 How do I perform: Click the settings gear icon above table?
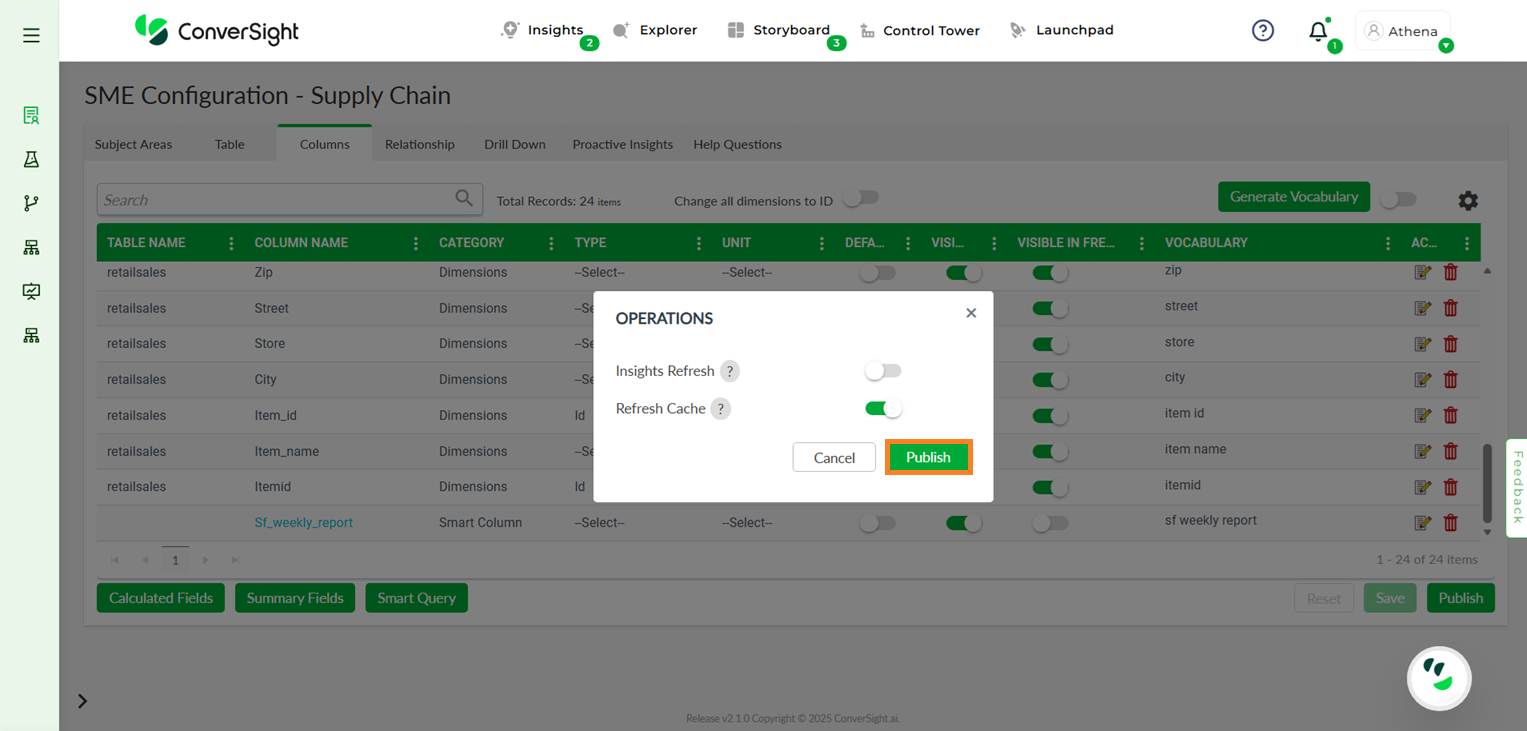1467,200
